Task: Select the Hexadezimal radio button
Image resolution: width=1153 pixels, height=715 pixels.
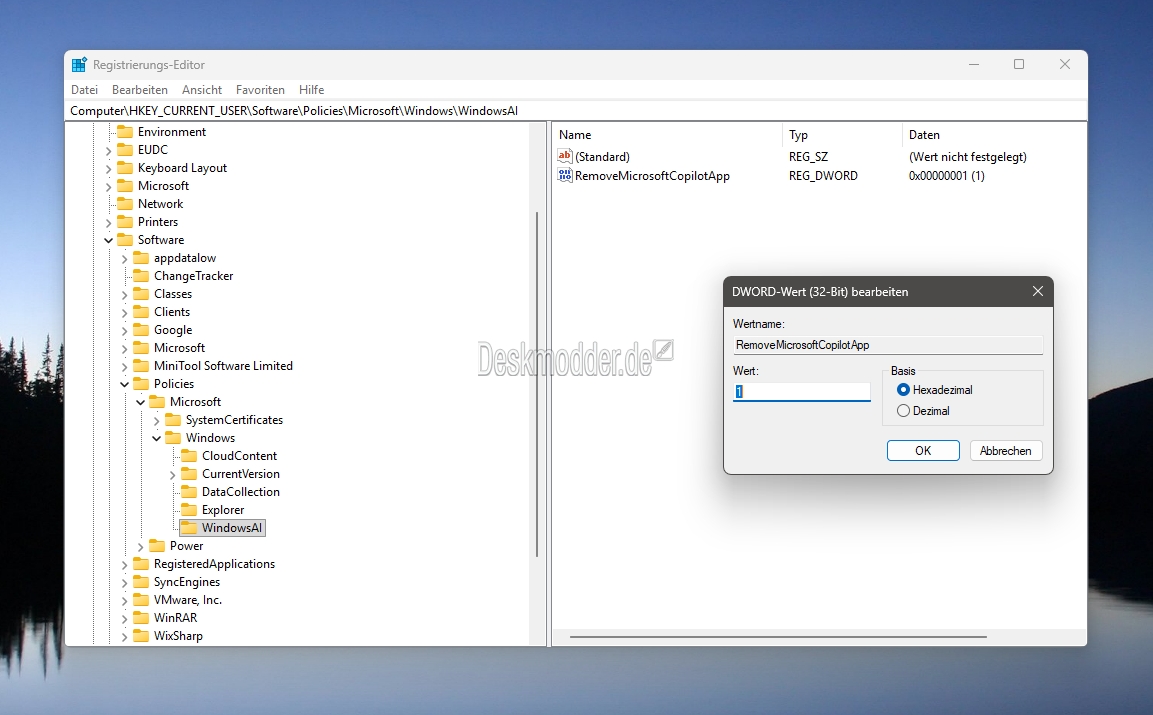Action: 904,390
